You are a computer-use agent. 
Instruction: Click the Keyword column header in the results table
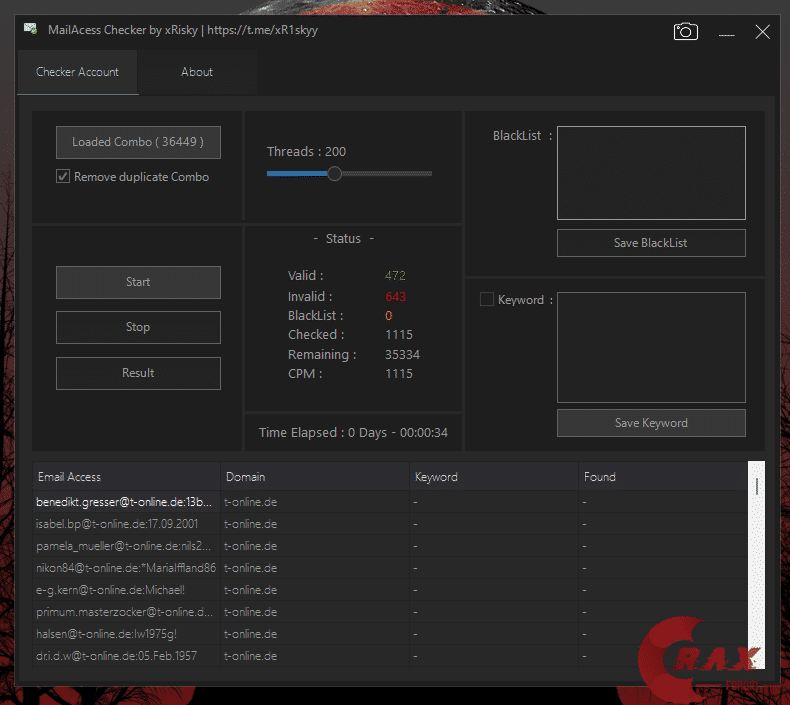(494, 477)
